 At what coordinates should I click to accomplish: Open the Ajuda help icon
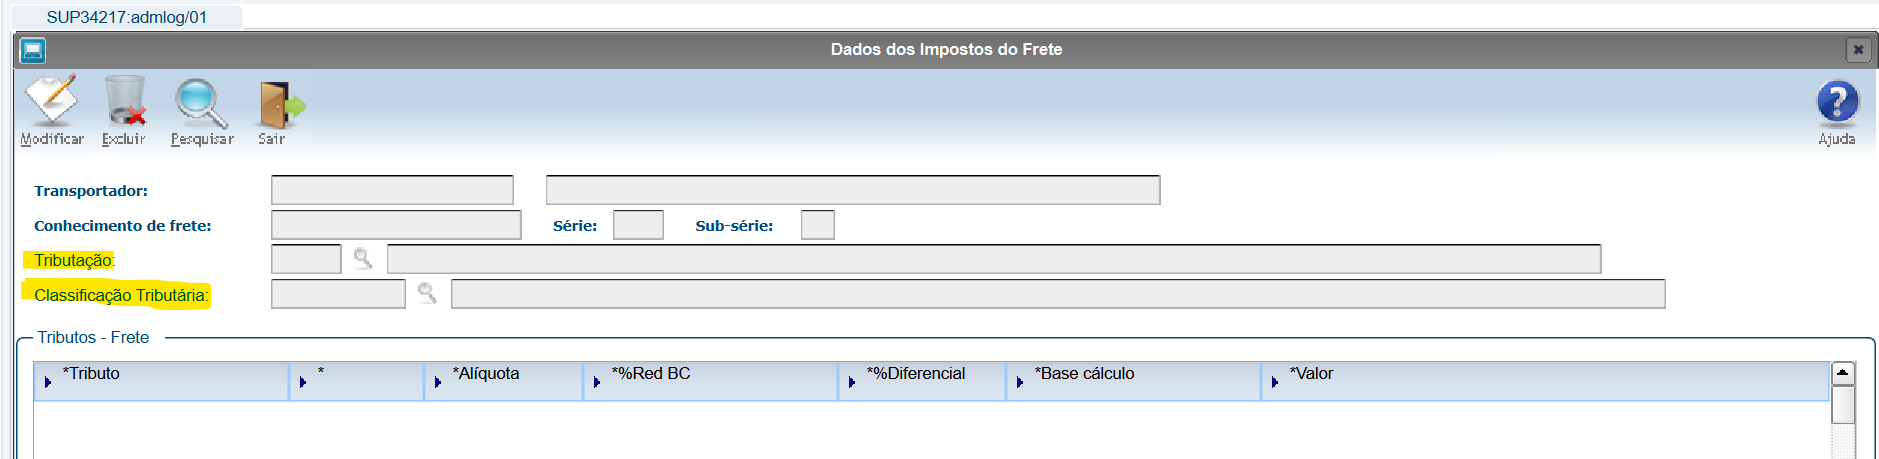tap(1836, 102)
